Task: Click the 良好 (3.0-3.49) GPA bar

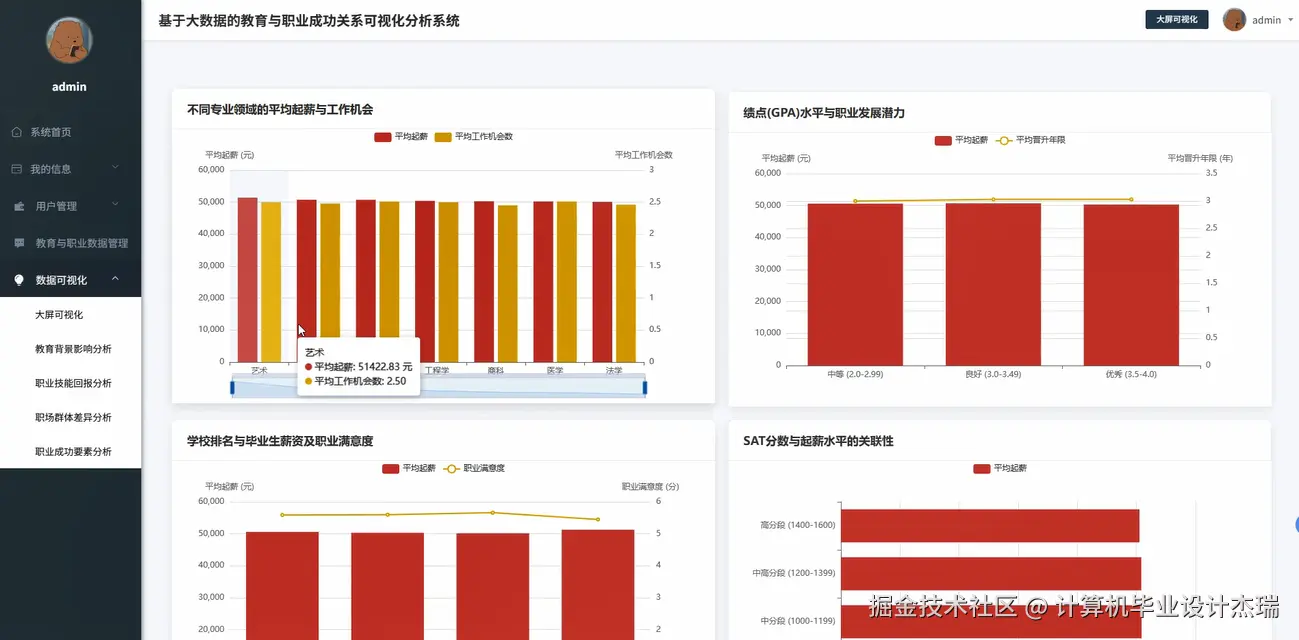Action: pos(993,285)
